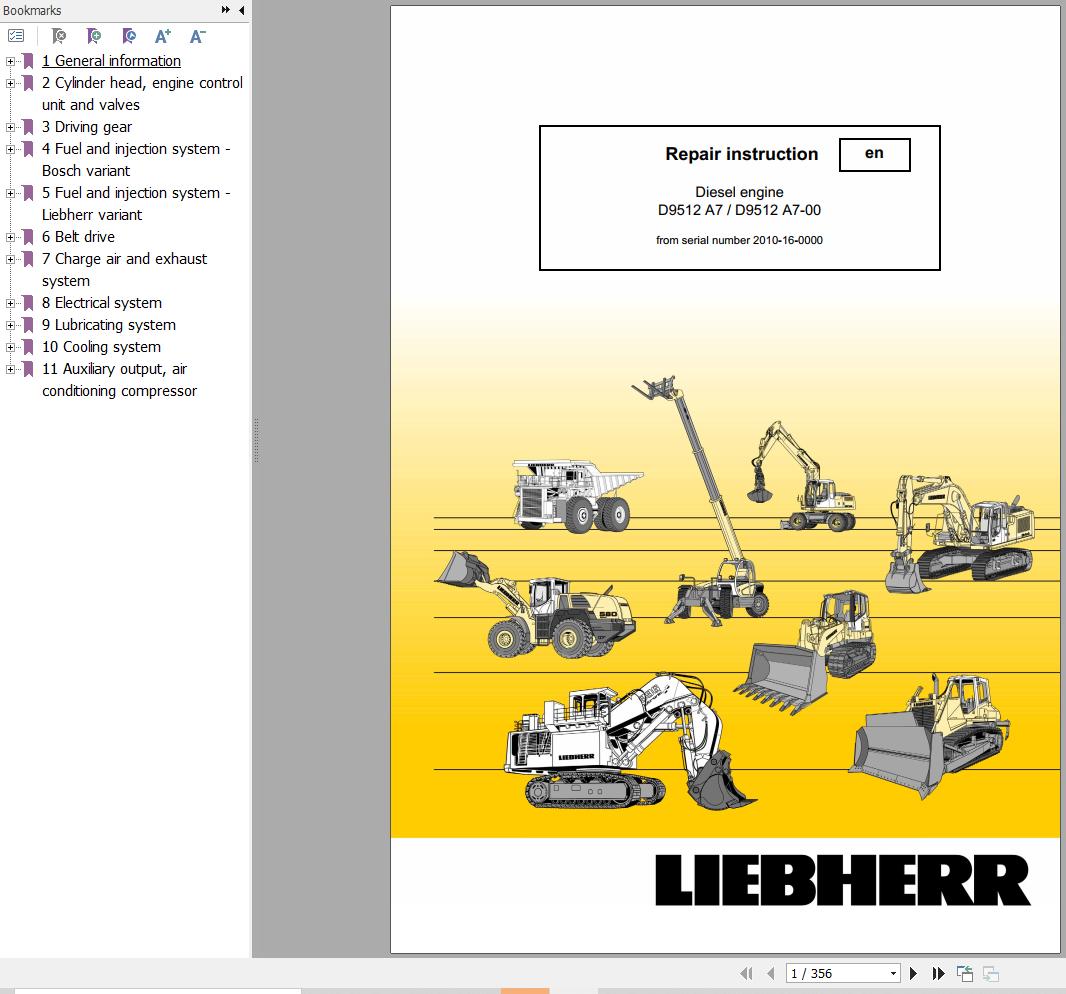Decrease bookmark font size with A-
The image size is (1066, 994).
click(197, 36)
